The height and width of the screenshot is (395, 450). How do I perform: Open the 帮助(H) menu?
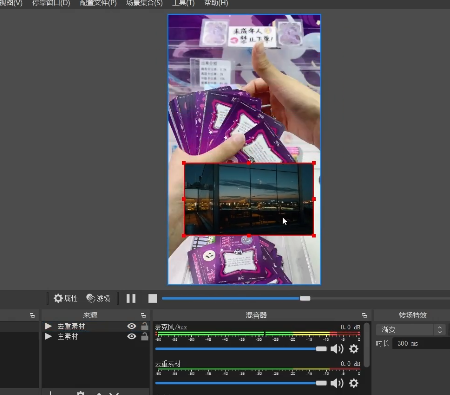(x=216, y=3)
